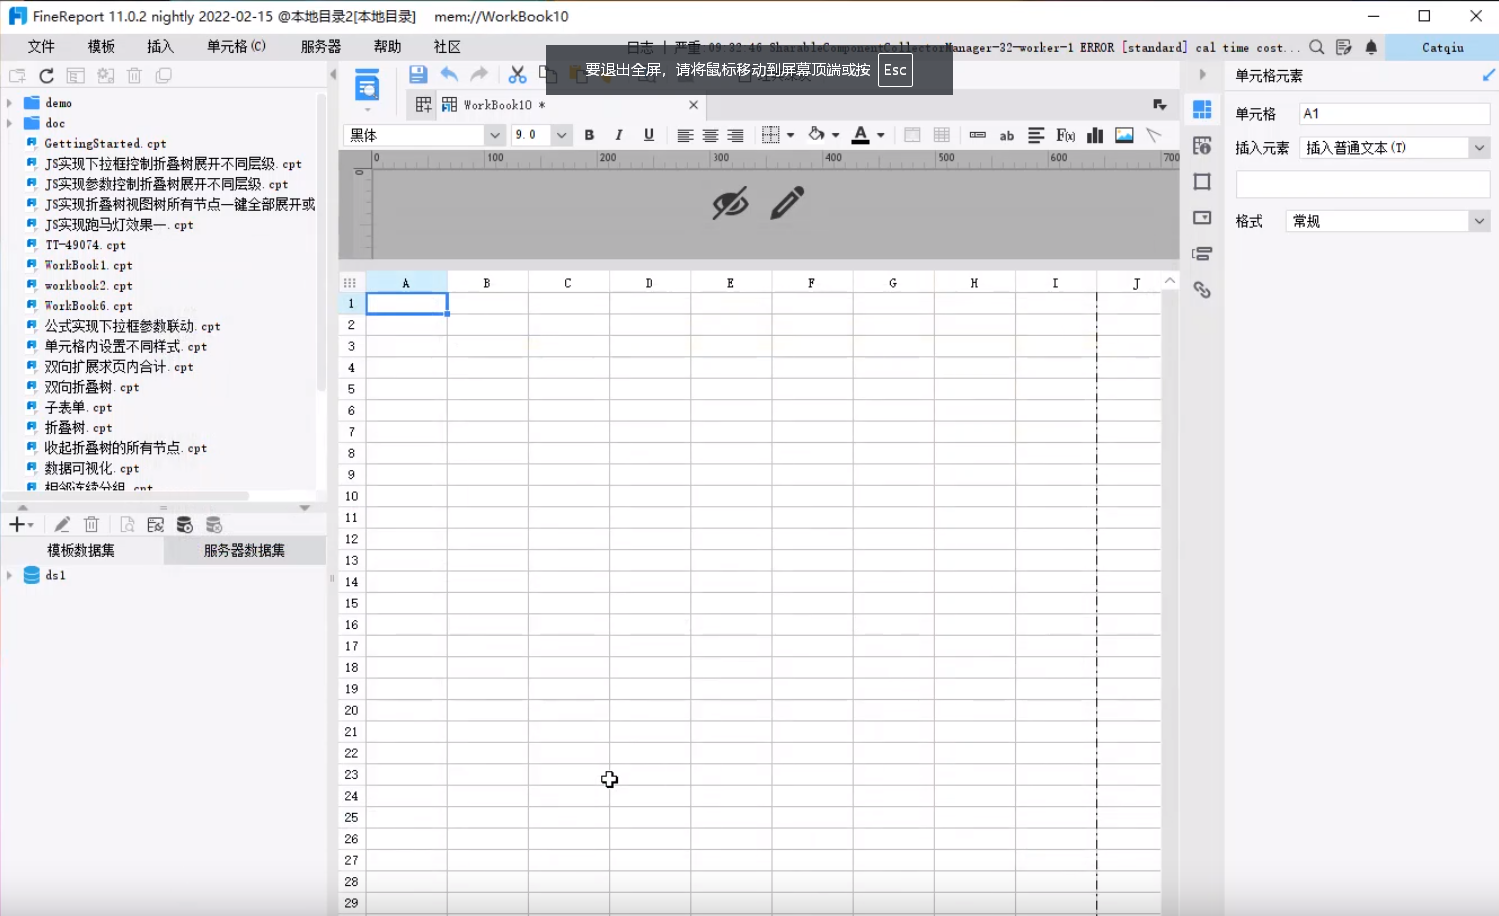This screenshot has width=1499, height=916.
Task: Click the notification bell icon
Action: coord(1371,47)
